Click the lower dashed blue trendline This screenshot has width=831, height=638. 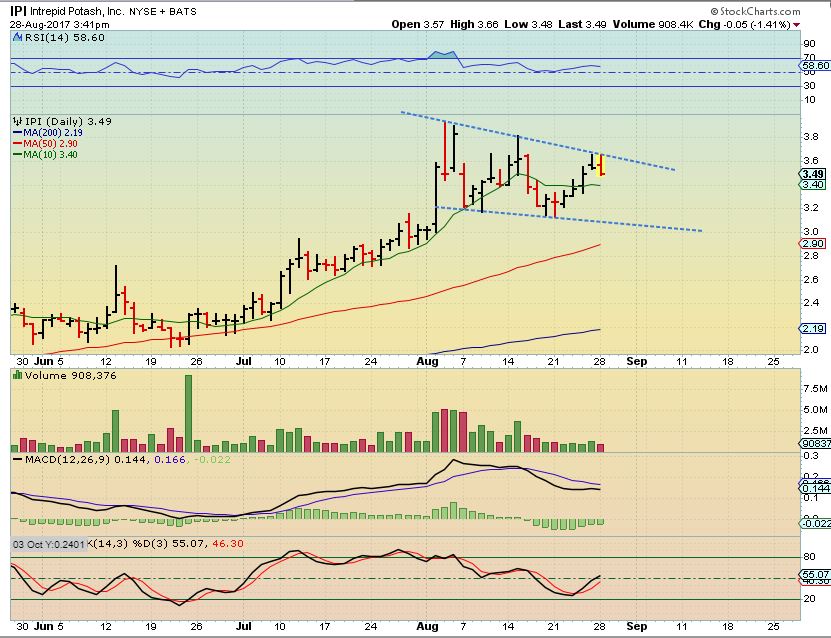[568, 219]
